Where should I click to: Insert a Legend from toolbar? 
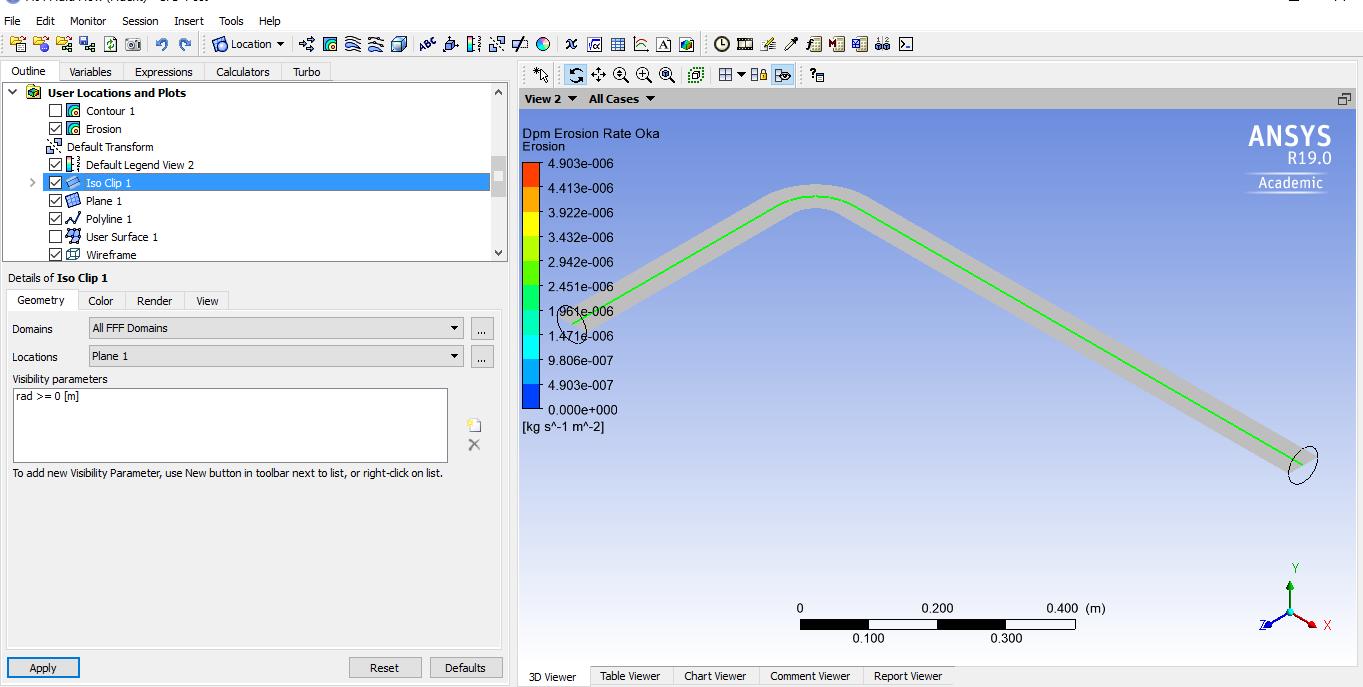(x=473, y=44)
